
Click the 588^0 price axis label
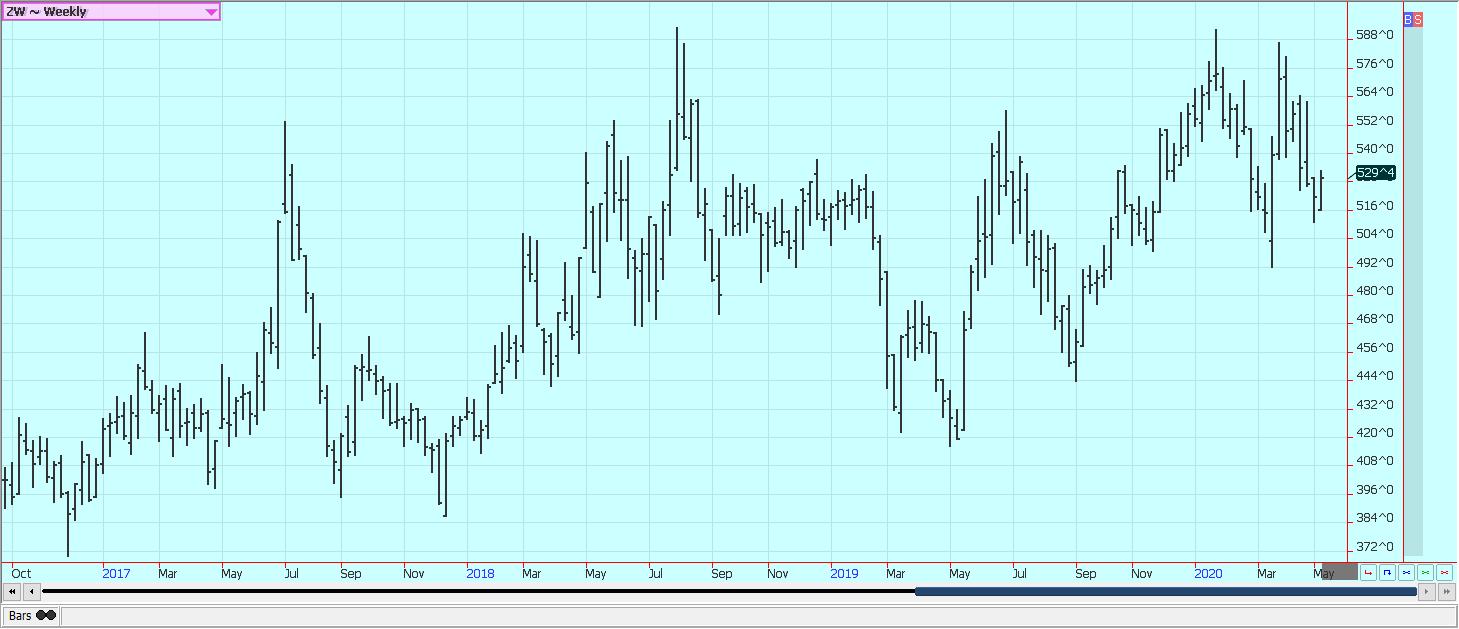pyautogui.click(x=1375, y=35)
